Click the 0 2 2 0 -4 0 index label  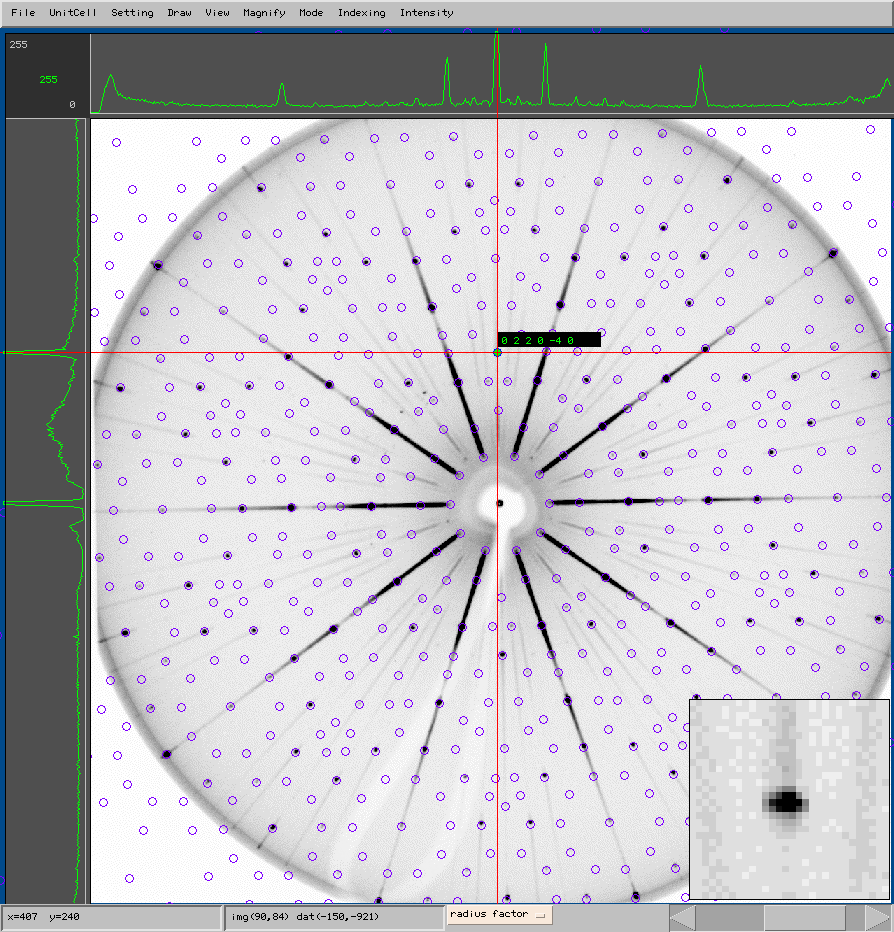pos(549,340)
